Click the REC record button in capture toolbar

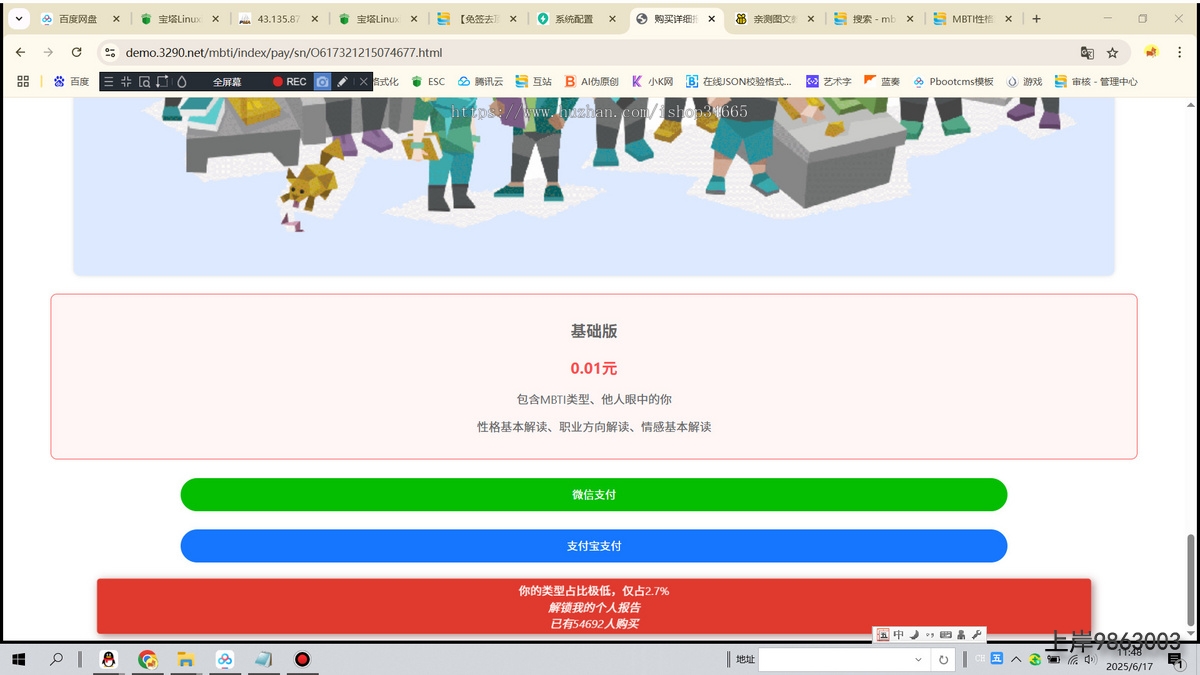290,82
